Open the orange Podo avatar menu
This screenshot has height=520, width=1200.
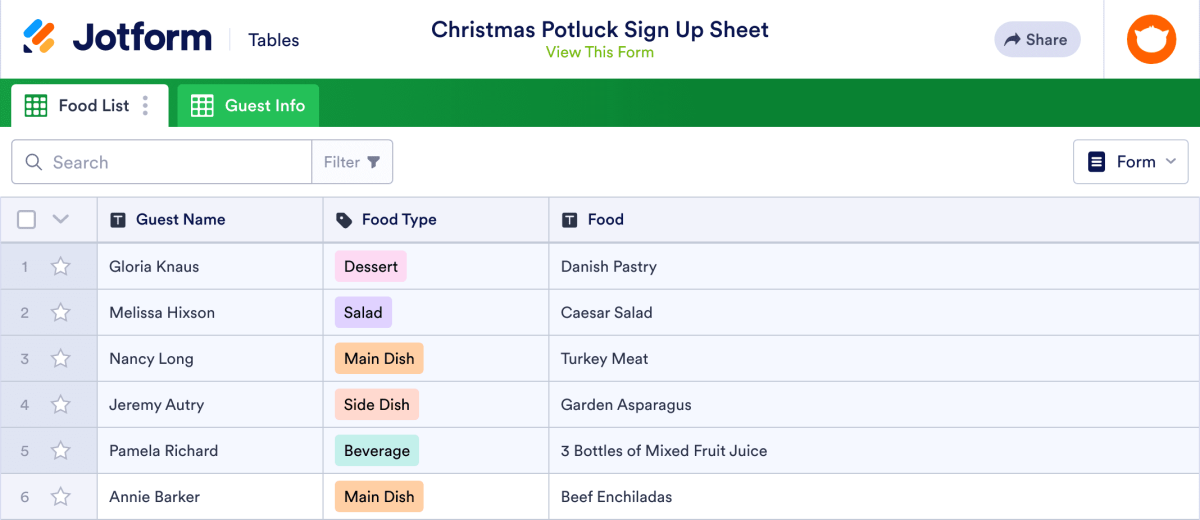pos(1152,40)
